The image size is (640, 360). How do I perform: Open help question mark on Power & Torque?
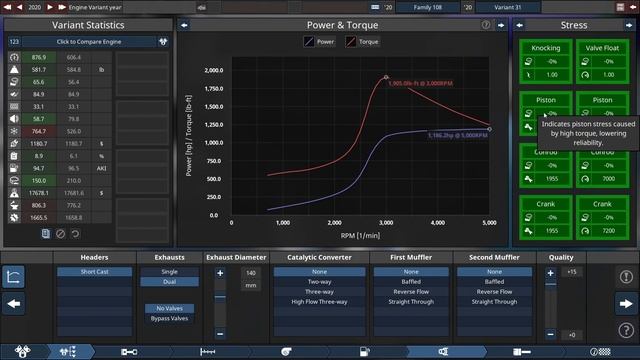486,25
